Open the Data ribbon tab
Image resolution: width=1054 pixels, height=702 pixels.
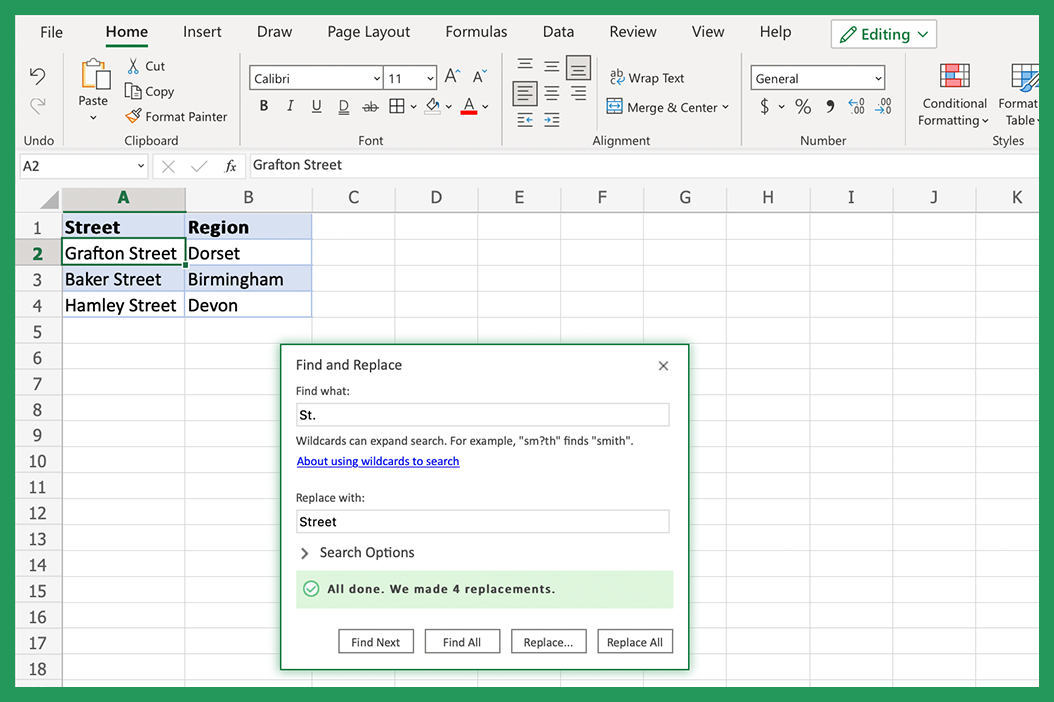(x=558, y=31)
